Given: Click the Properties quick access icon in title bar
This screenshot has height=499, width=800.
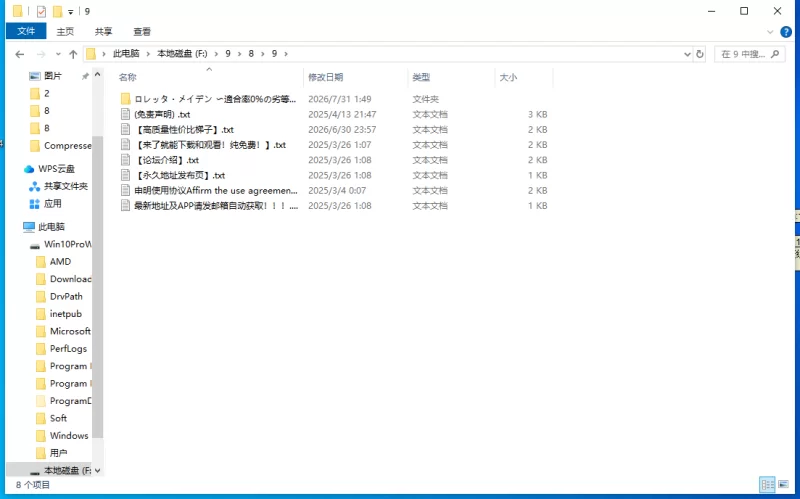Looking at the screenshot, I should tap(41, 11).
